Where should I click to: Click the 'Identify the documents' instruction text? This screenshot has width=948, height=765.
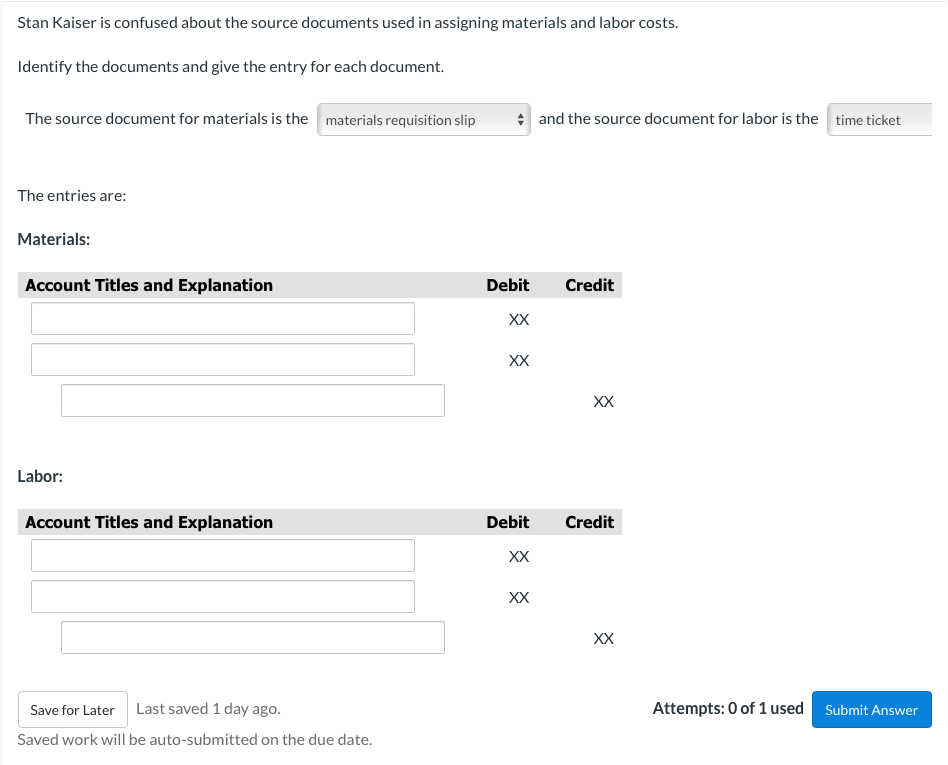[230, 67]
